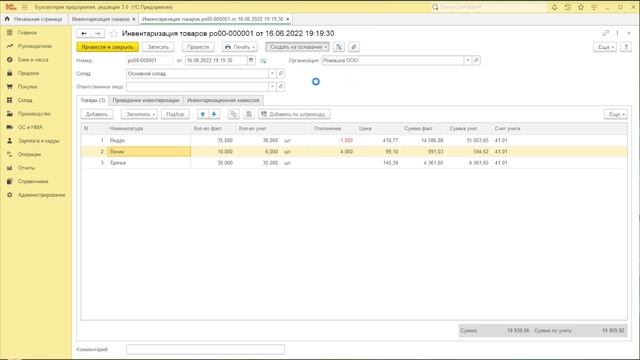This screenshot has height=360, width=640.
Task: Open Главное section in sidebar
Action: point(27,32)
